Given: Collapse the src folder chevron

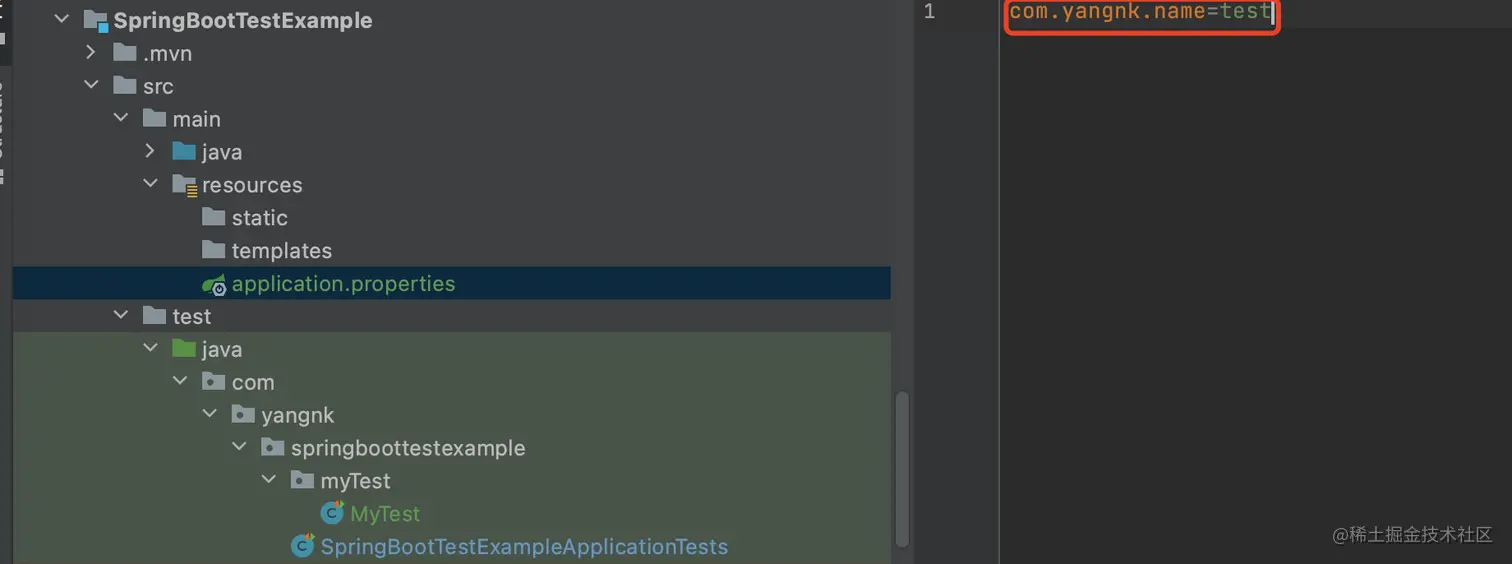Looking at the screenshot, I should coord(91,86).
